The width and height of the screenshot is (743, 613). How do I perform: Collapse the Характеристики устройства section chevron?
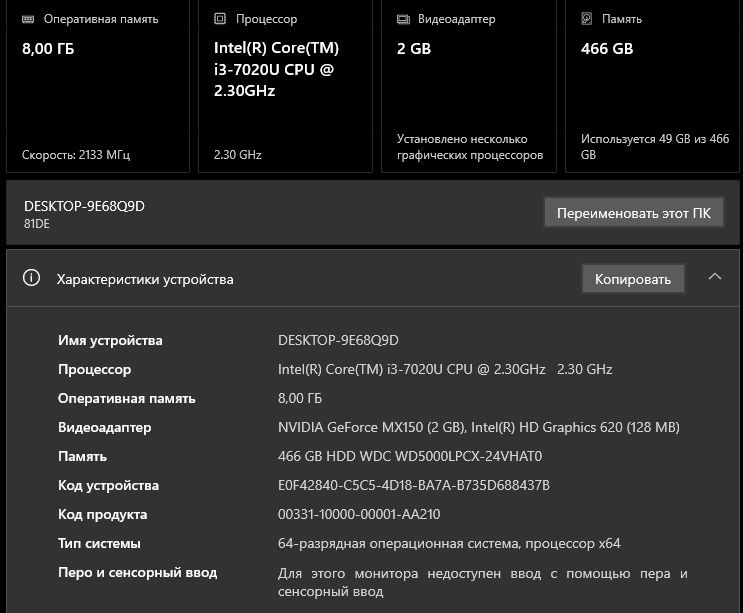tap(715, 276)
